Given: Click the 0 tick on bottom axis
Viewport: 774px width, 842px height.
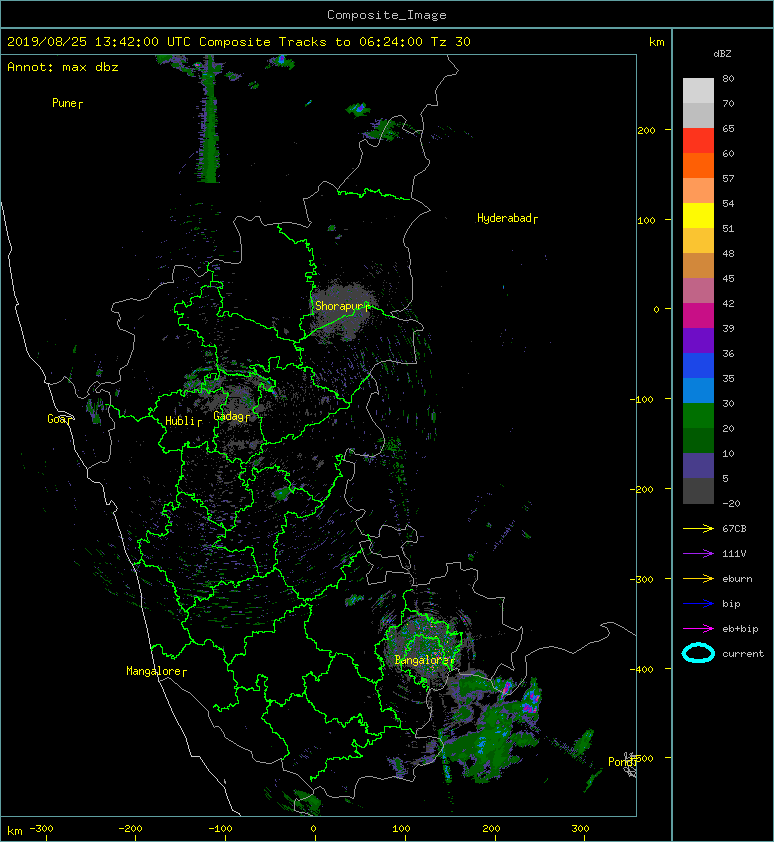Looking at the screenshot, I should coord(314,829).
